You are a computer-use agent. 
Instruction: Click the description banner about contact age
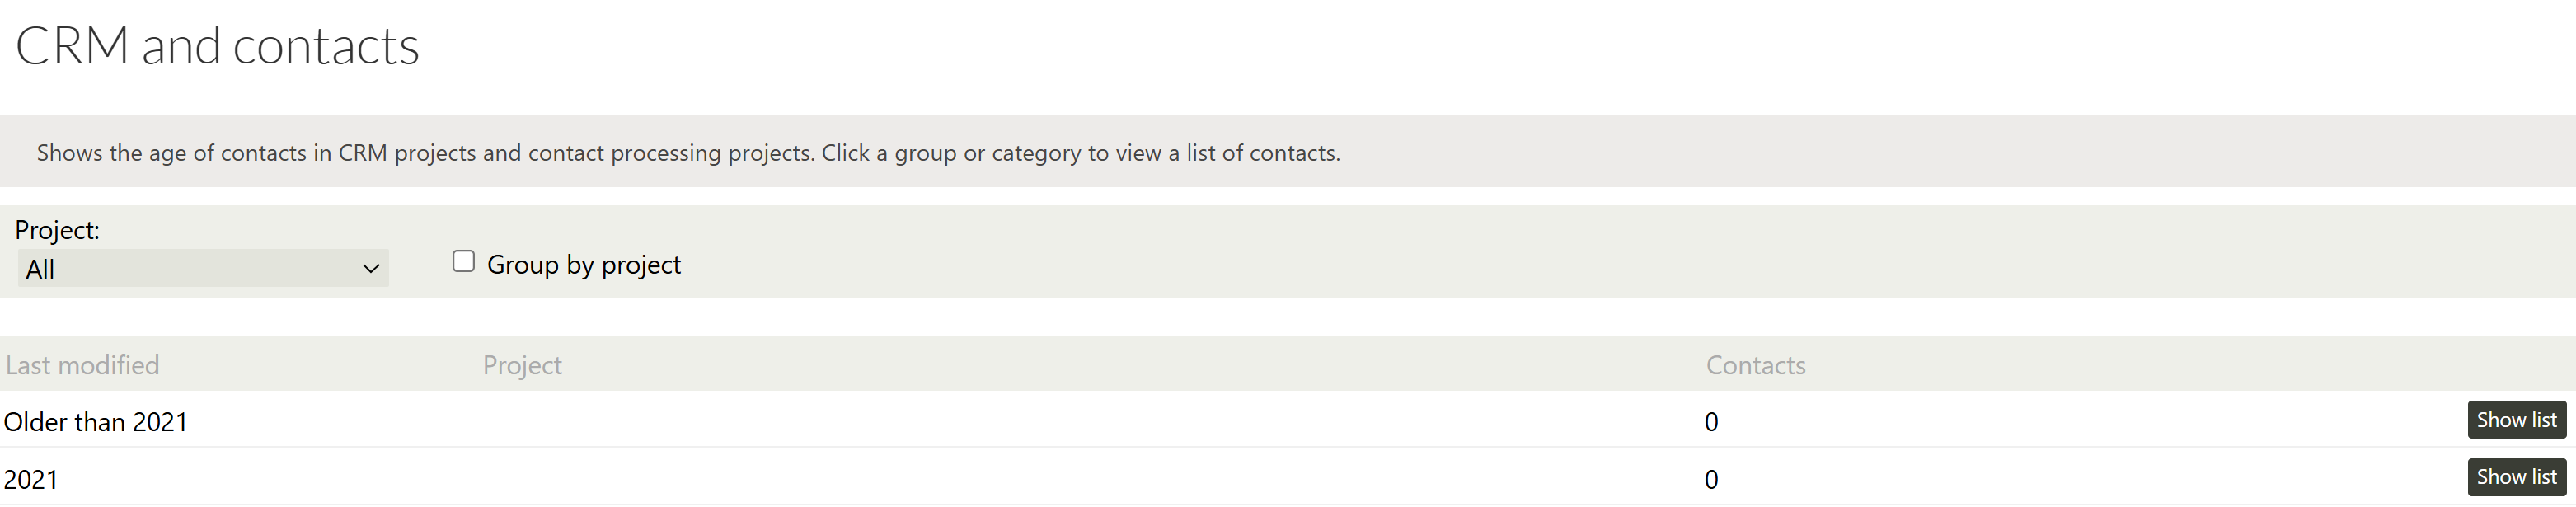point(688,153)
